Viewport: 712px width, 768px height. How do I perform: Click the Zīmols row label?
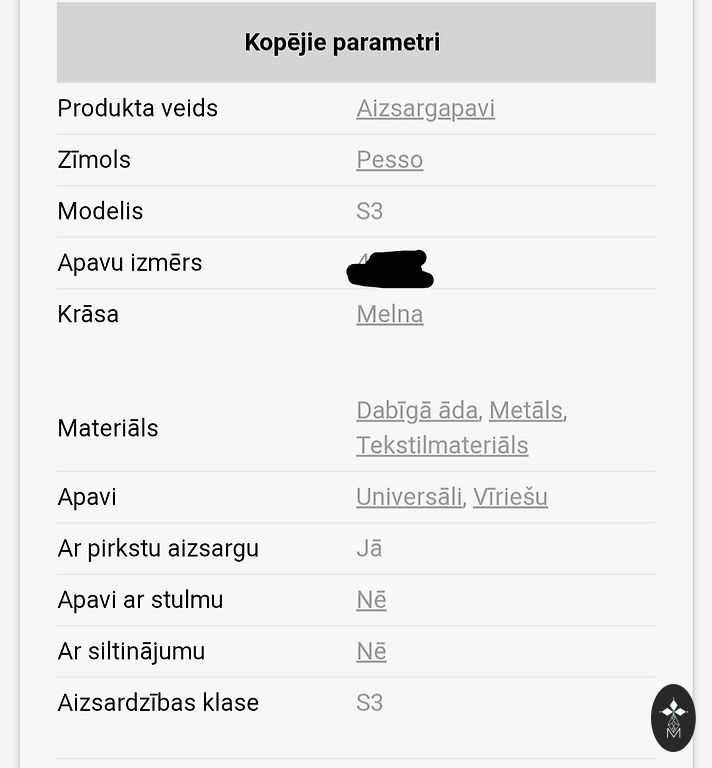[94, 160]
